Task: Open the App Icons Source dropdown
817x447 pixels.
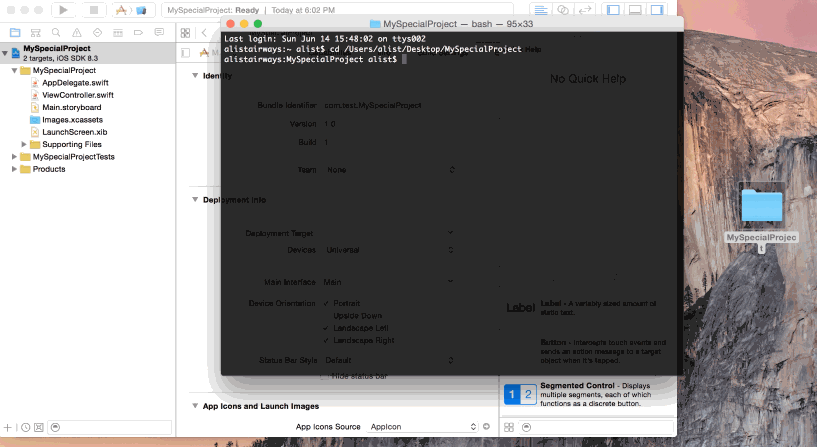Action: [x=422, y=427]
